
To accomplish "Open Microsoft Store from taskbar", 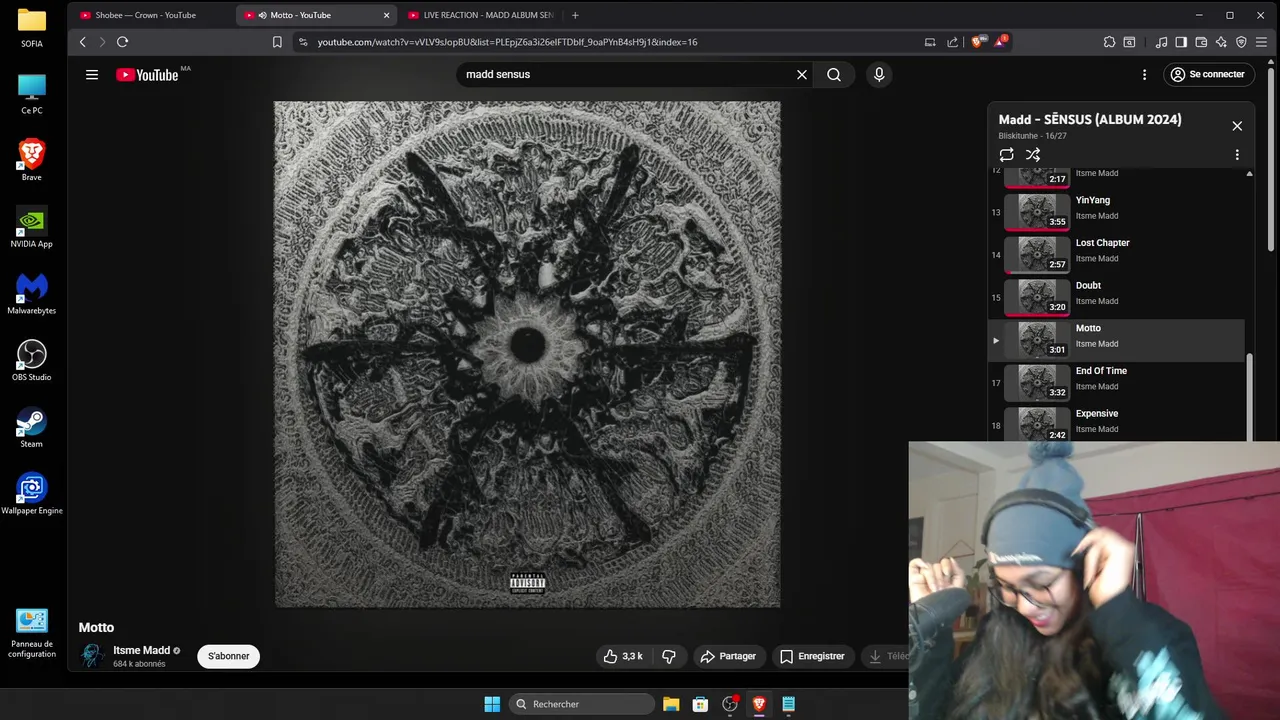I will point(701,704).
